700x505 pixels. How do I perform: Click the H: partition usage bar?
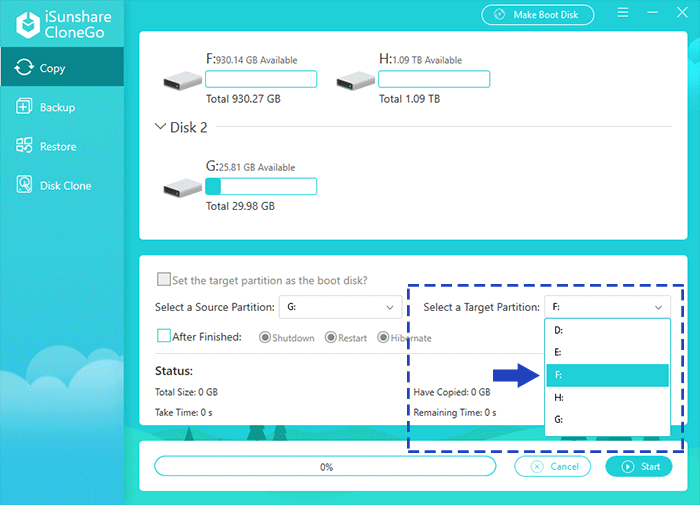pos(434,79)
